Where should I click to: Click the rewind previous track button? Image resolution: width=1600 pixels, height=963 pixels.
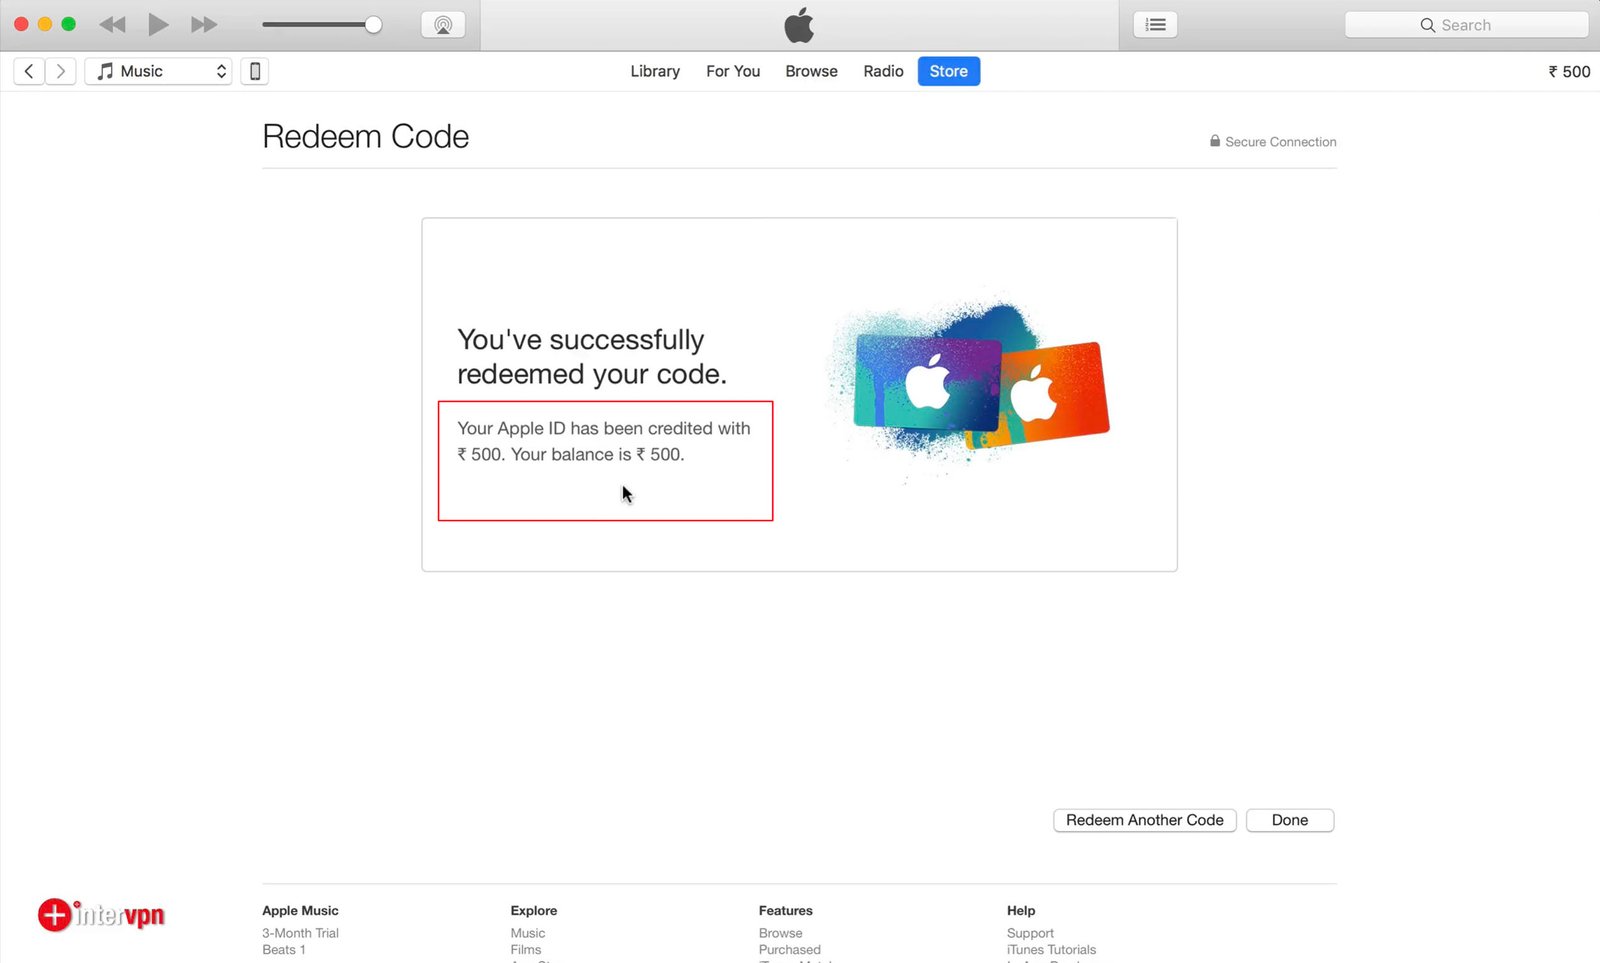click(x=112, y=25)
